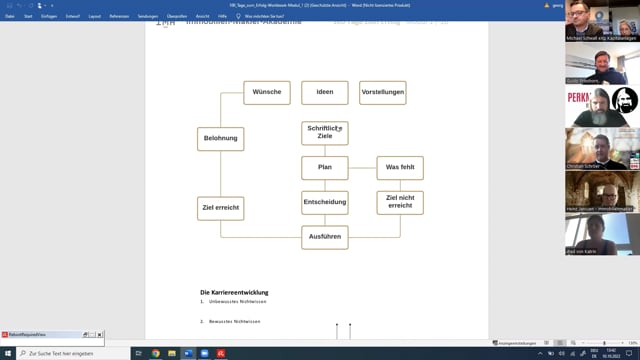Open Windows Start menu
This screenshot has width=640, height=360.
8,353
